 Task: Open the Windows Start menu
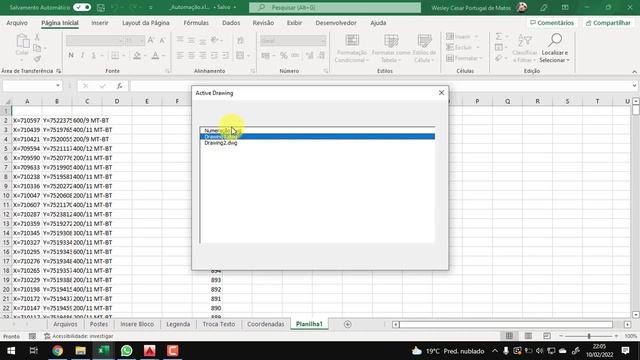[11, 351]
